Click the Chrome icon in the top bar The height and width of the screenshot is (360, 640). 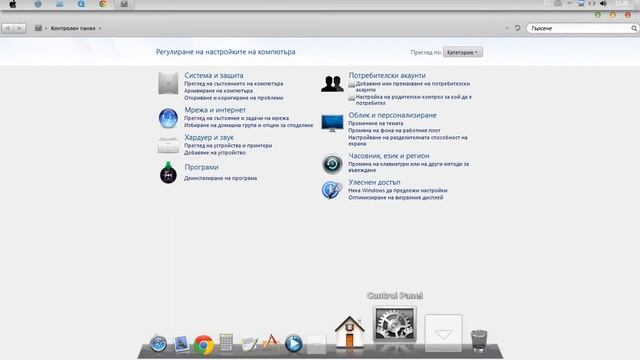103,4
